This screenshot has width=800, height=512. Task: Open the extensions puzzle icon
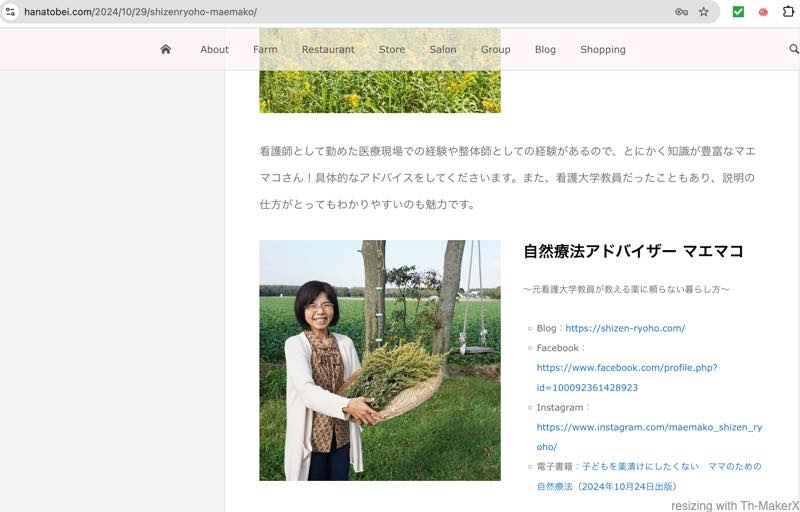(788, 11)
